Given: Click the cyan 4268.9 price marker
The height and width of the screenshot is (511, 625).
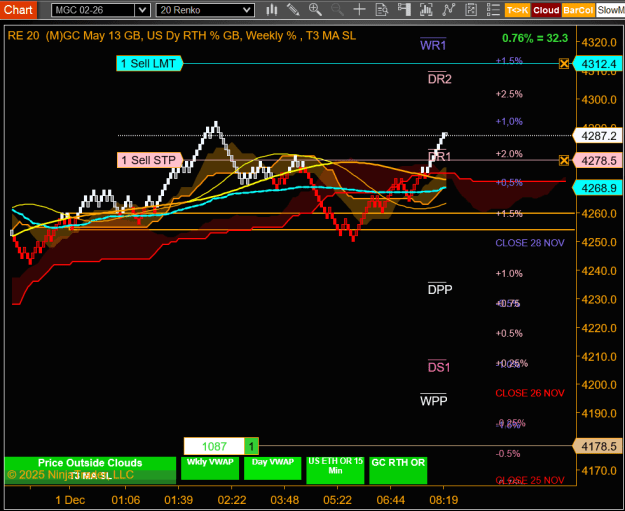Looking at the screenshot, I should click(598, 188).
